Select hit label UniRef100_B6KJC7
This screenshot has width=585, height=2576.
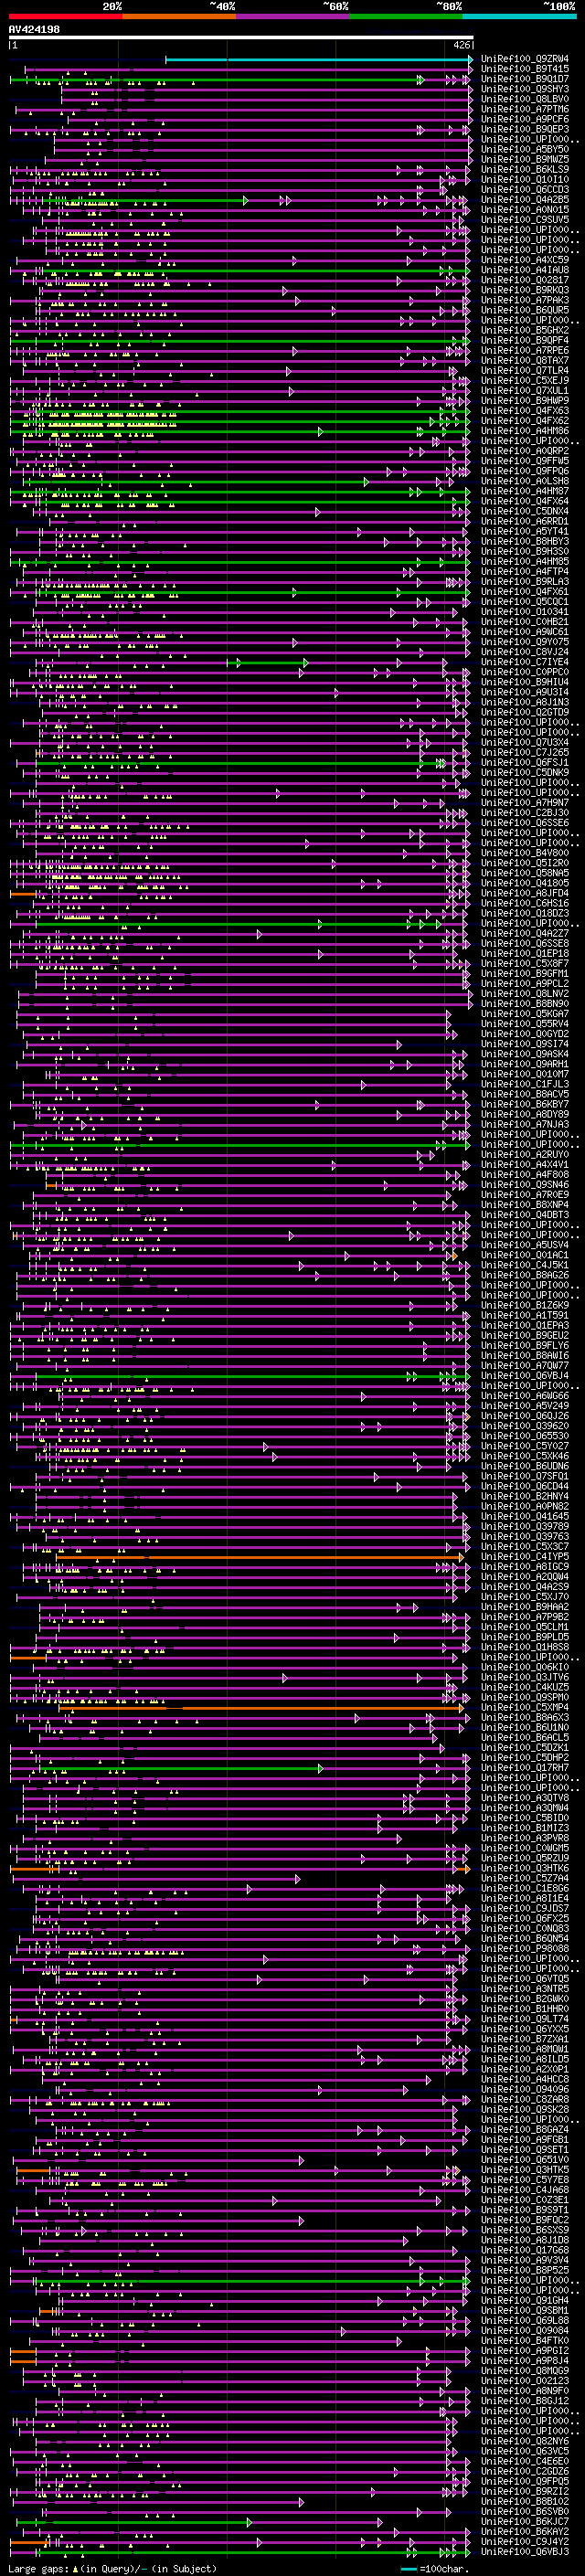click(x=525, y=2521)
